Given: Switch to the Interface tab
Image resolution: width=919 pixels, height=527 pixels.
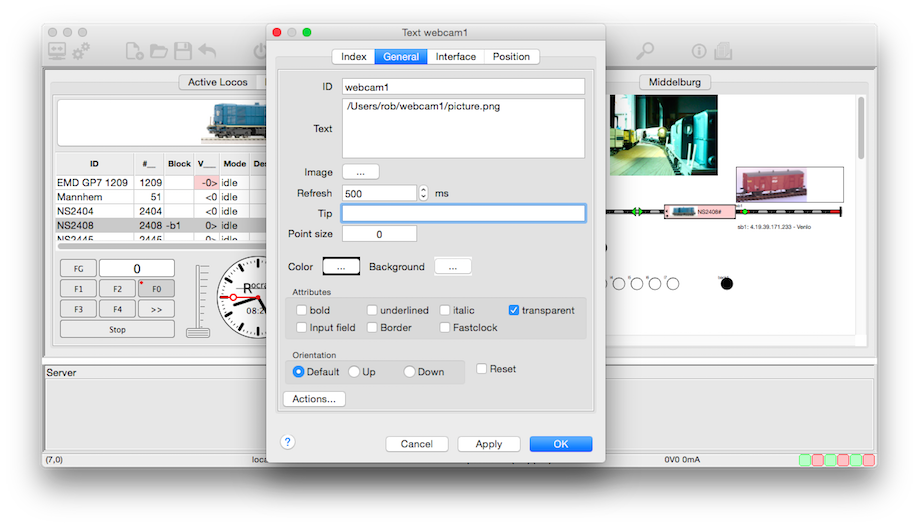Looking at the screenshot, I should [455, 57].
